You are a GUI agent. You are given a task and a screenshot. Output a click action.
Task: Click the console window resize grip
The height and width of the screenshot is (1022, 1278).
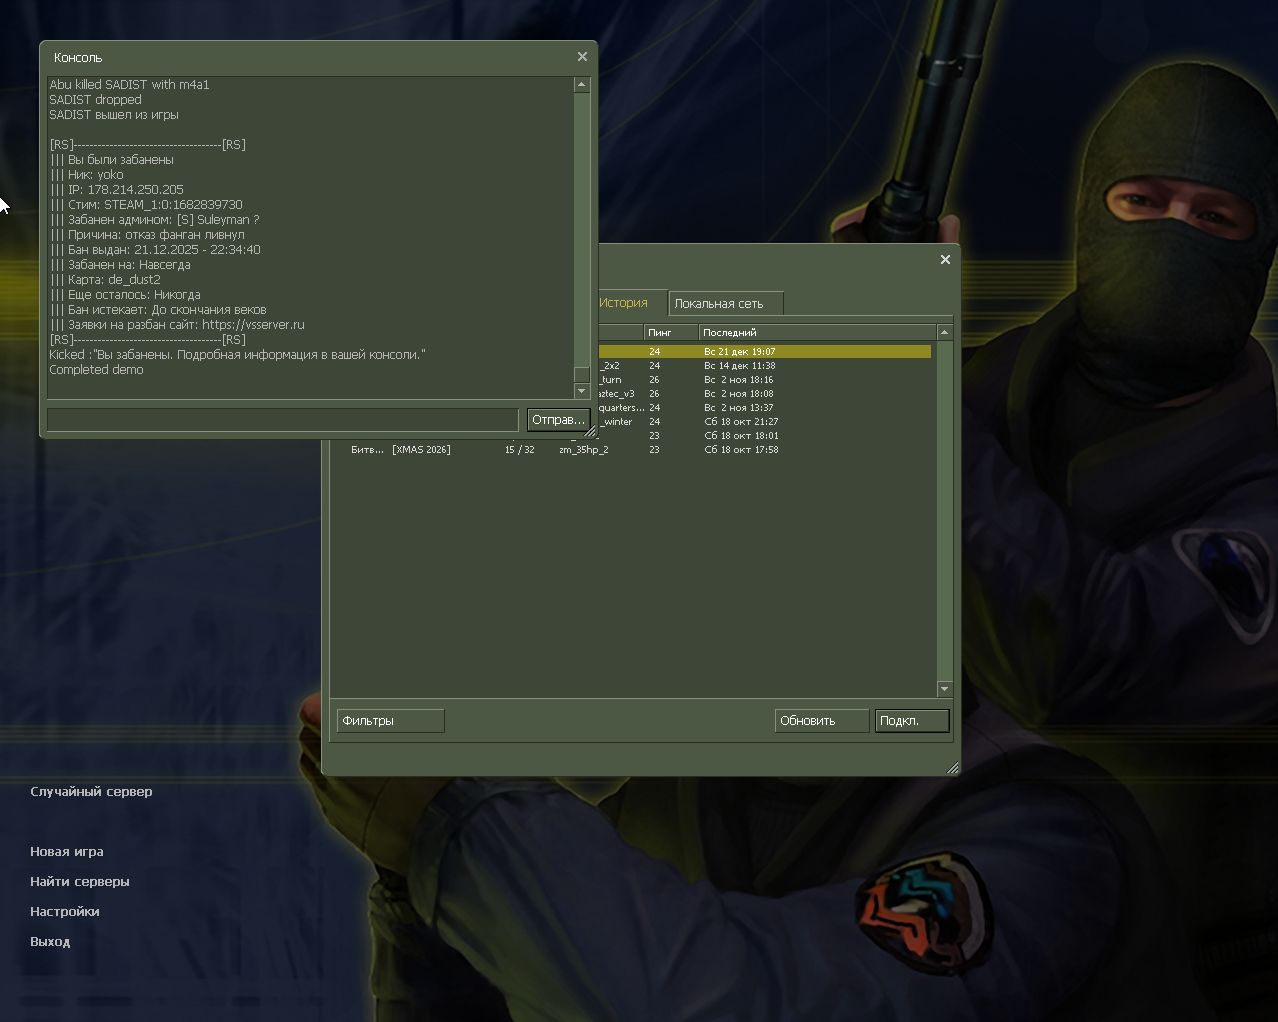[590, 432]
